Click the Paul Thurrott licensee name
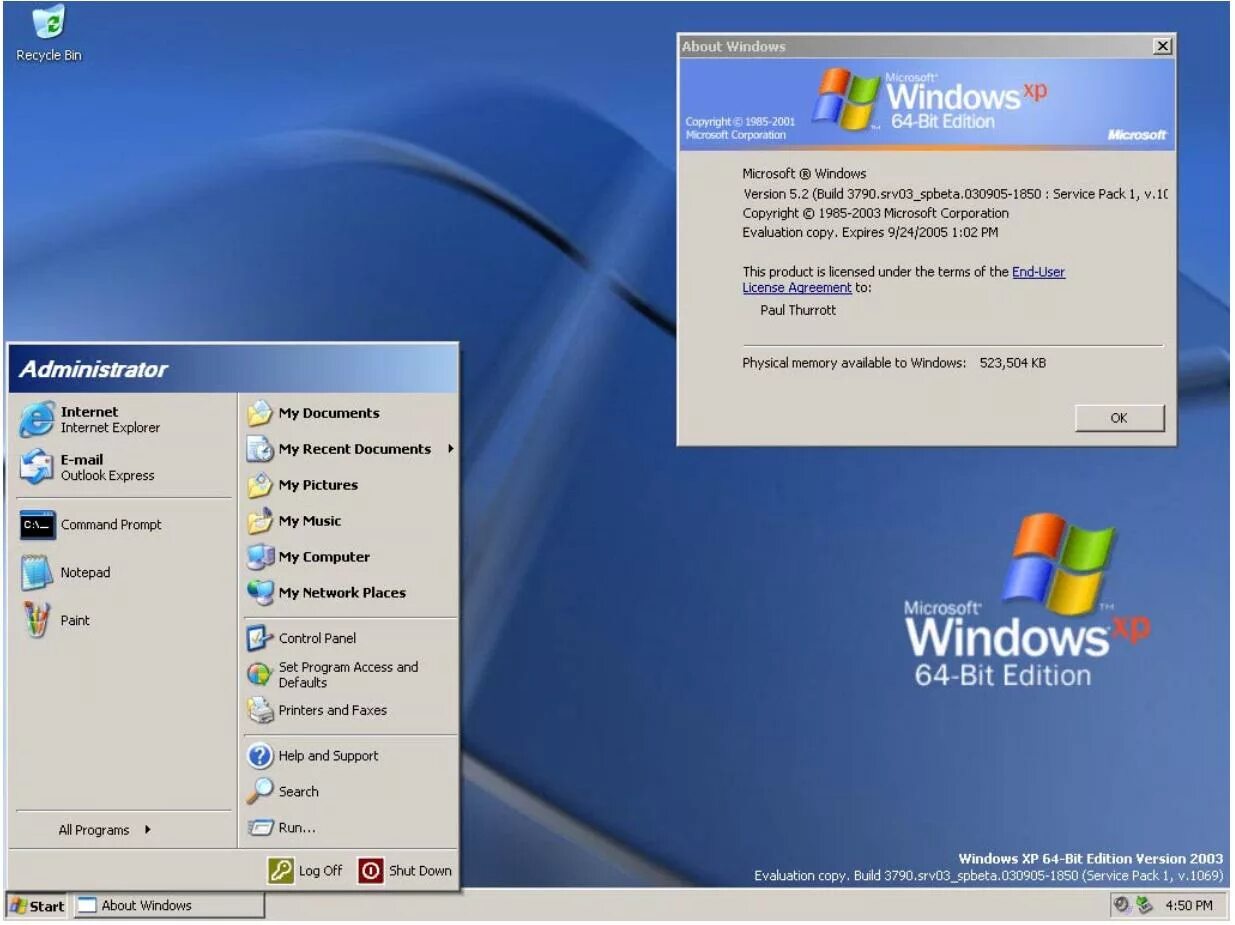 [x=798, y=310]
